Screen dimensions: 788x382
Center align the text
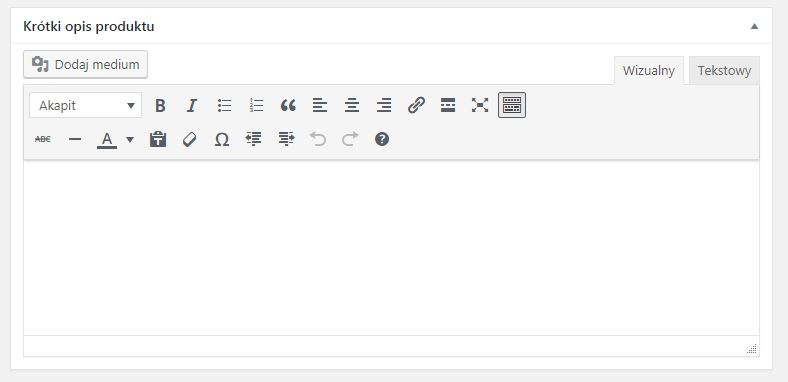(x=352, y=105)
